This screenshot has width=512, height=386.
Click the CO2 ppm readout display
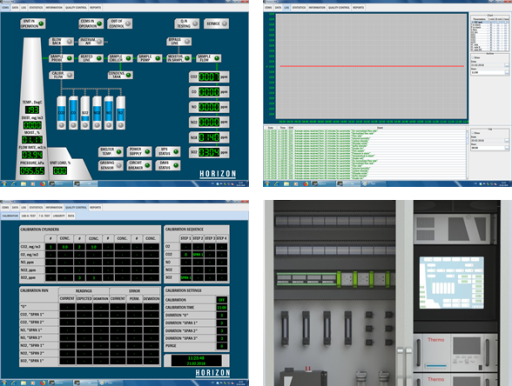[x=209, y=77]
